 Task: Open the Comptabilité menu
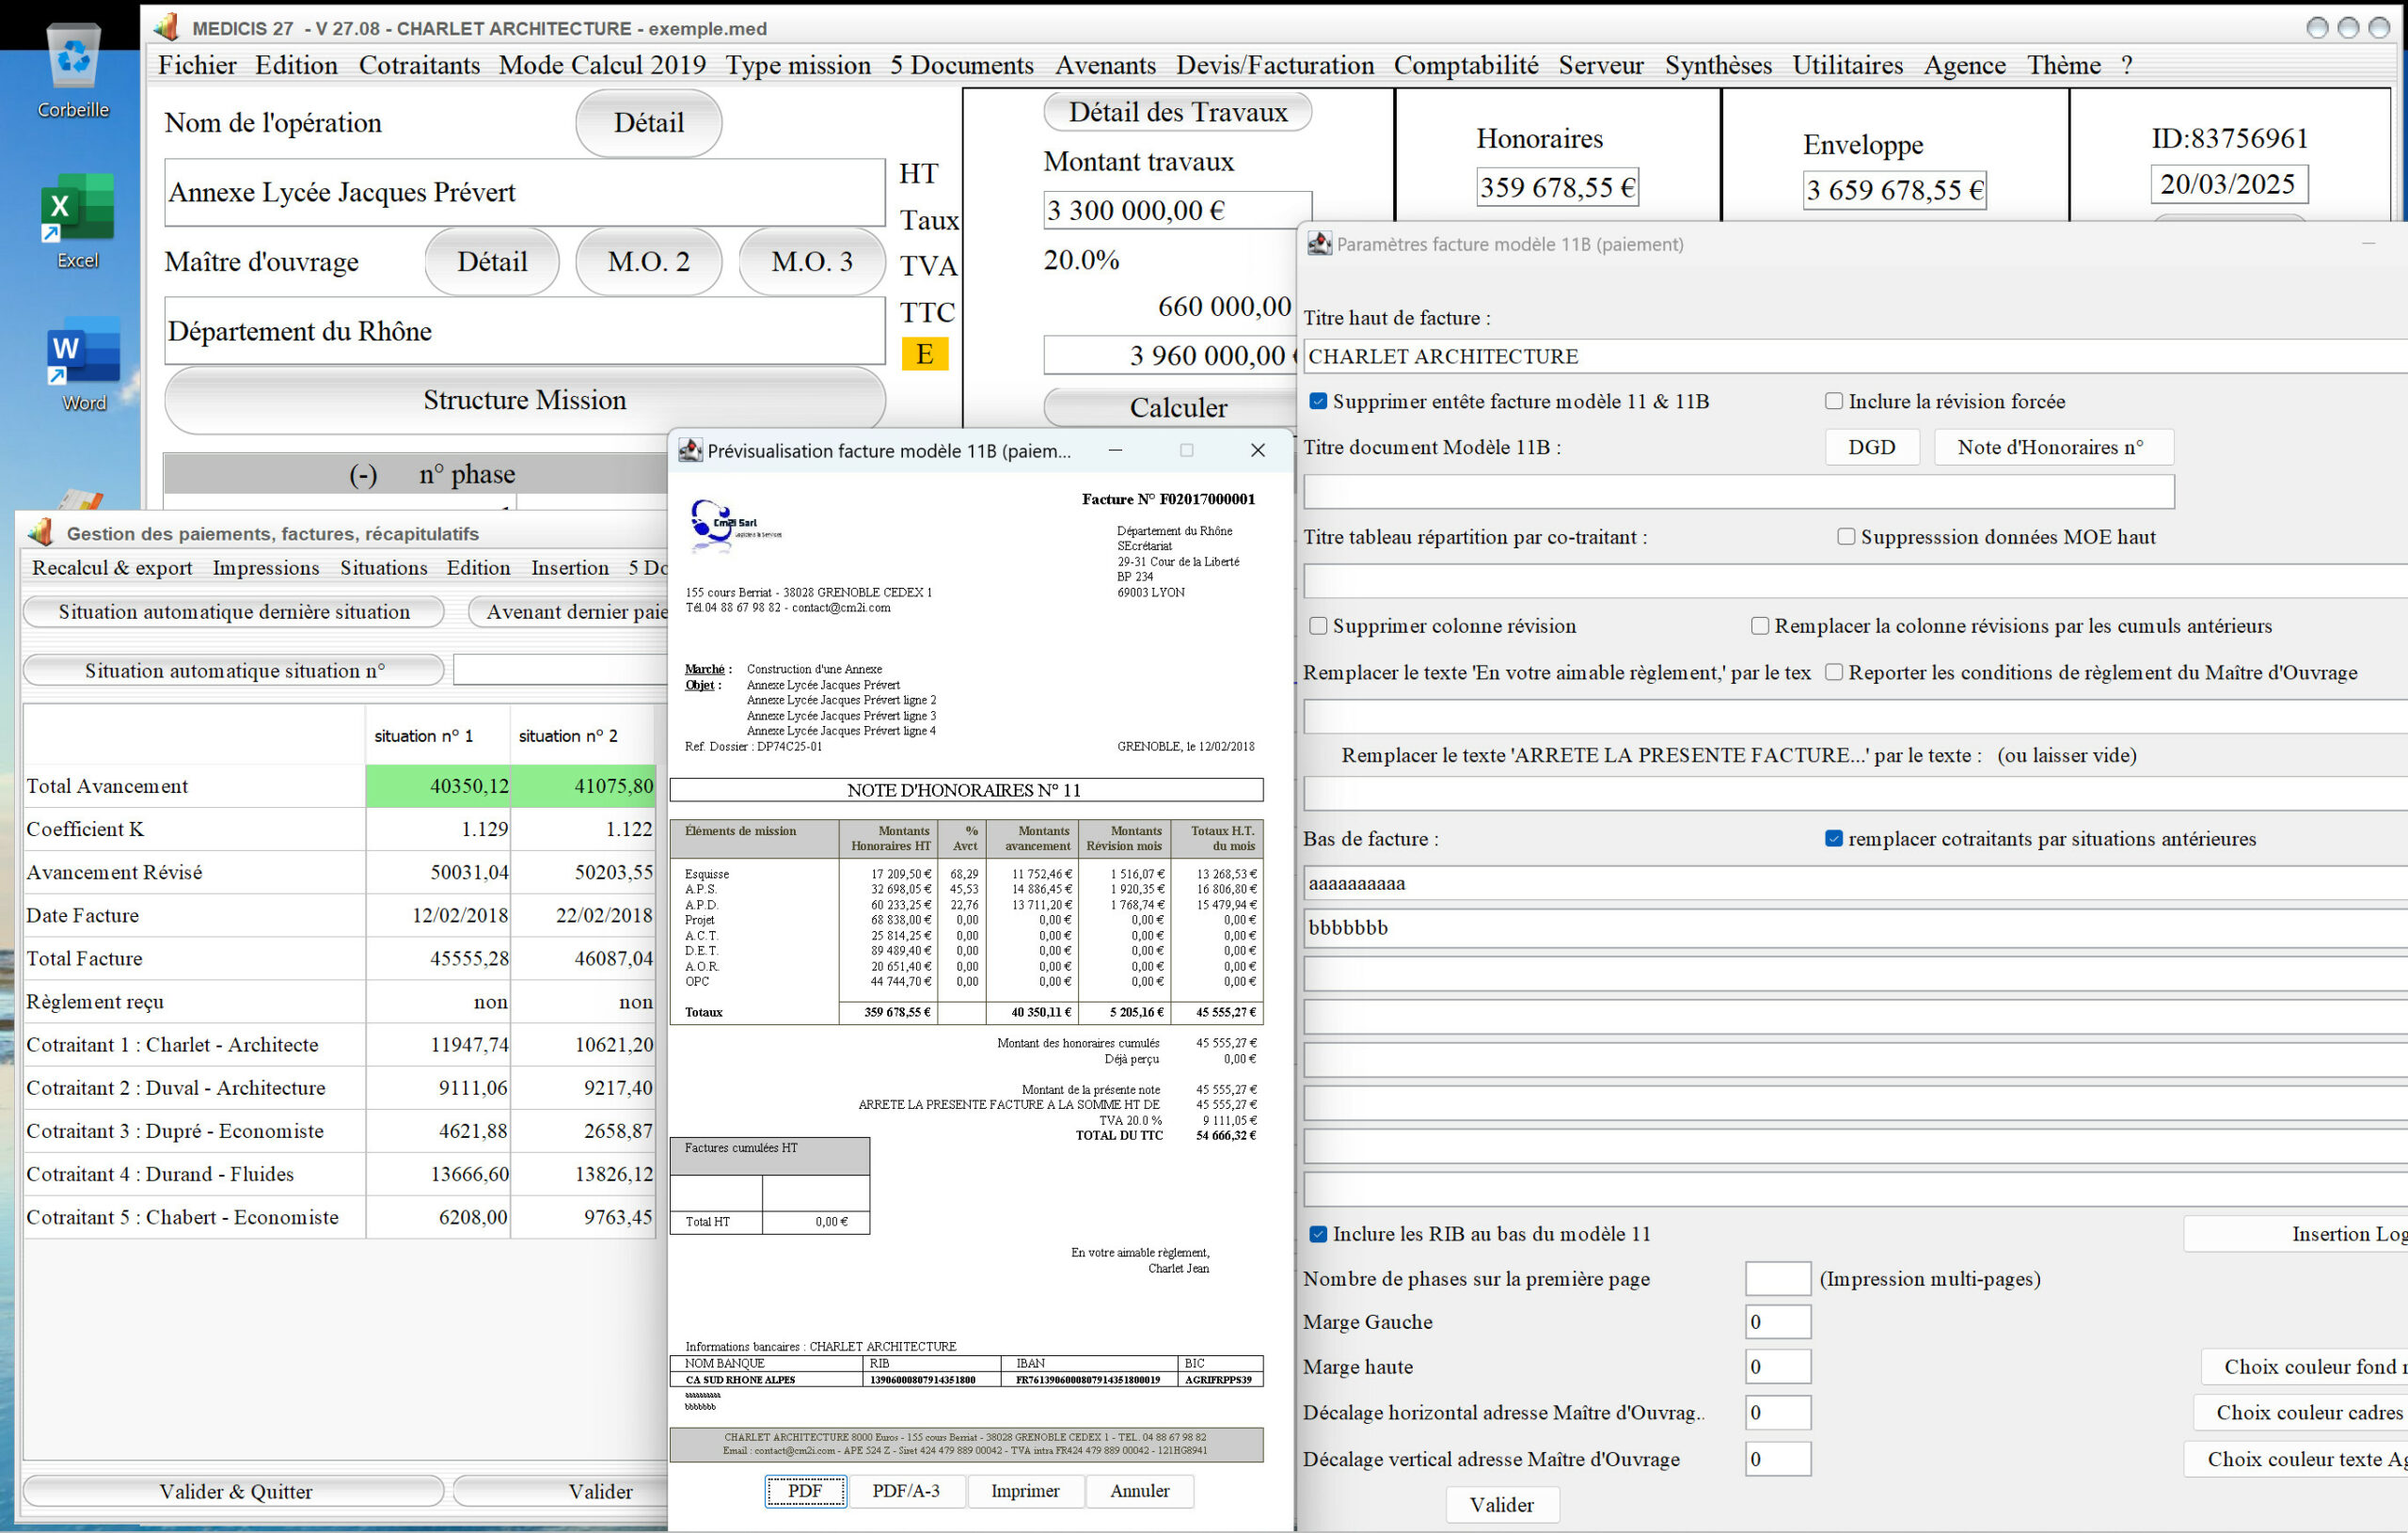[x=1466, y=65]
